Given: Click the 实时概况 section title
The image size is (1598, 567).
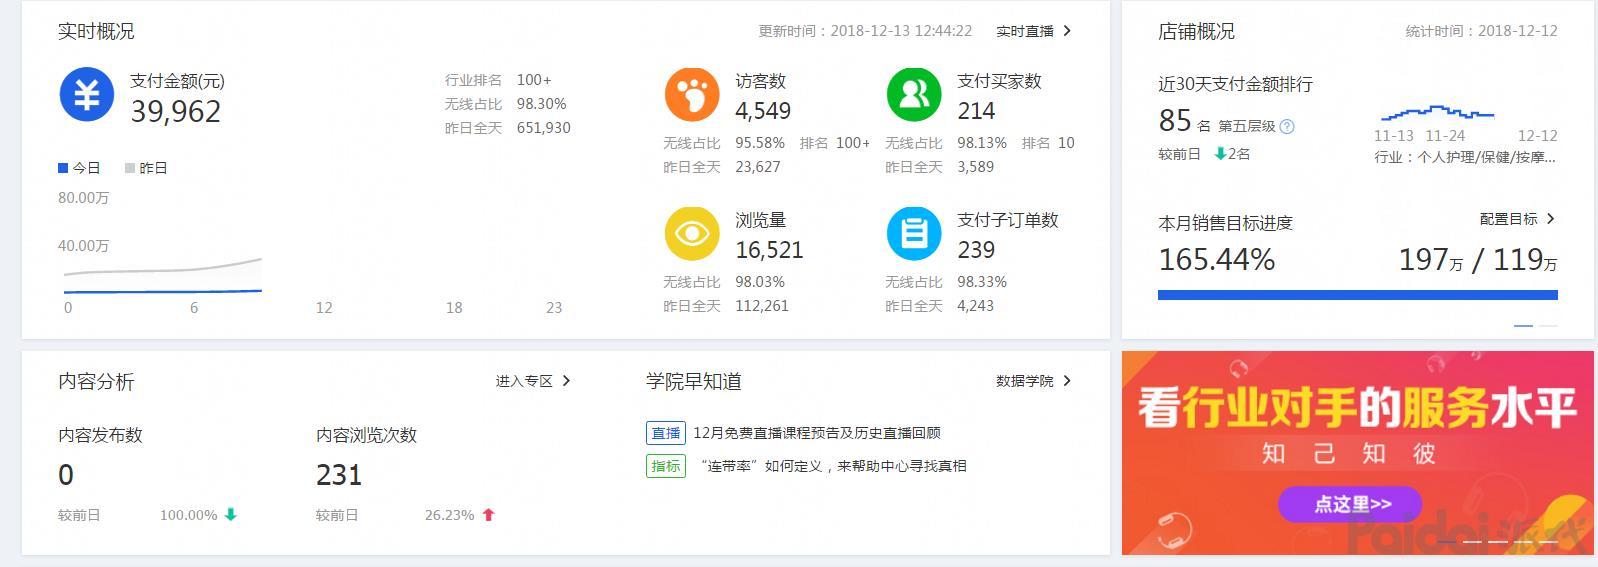Looking at the screenshot, I should click(96, 31).
